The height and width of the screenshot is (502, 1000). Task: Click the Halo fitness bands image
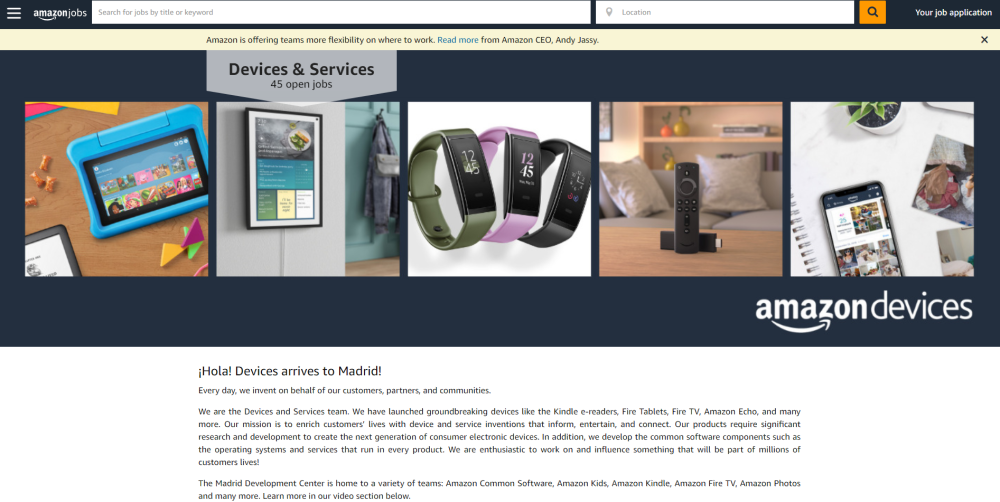(499, 189)
